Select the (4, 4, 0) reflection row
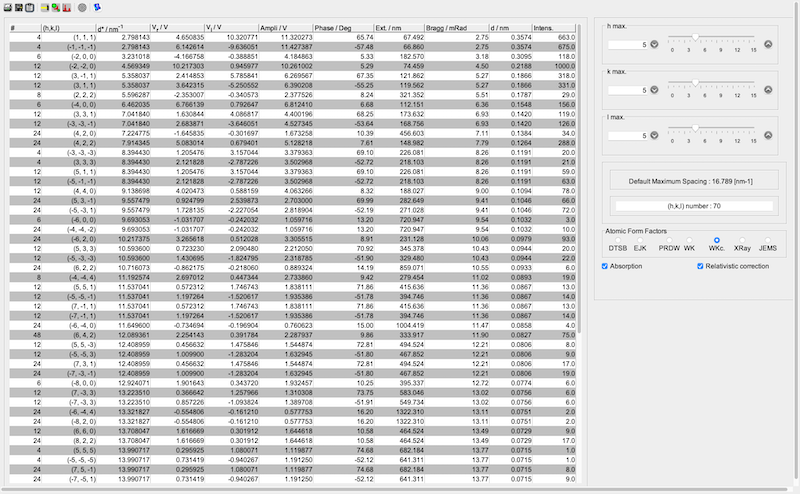Image resolution: width=800 pixels, height=494 pixels. point(292,191)
